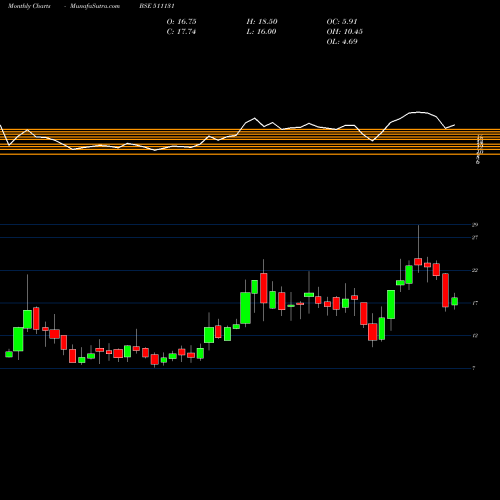This screenshot has height=500, width=500.
Task: Click the 17 price axis label
Action: [475, 303]
